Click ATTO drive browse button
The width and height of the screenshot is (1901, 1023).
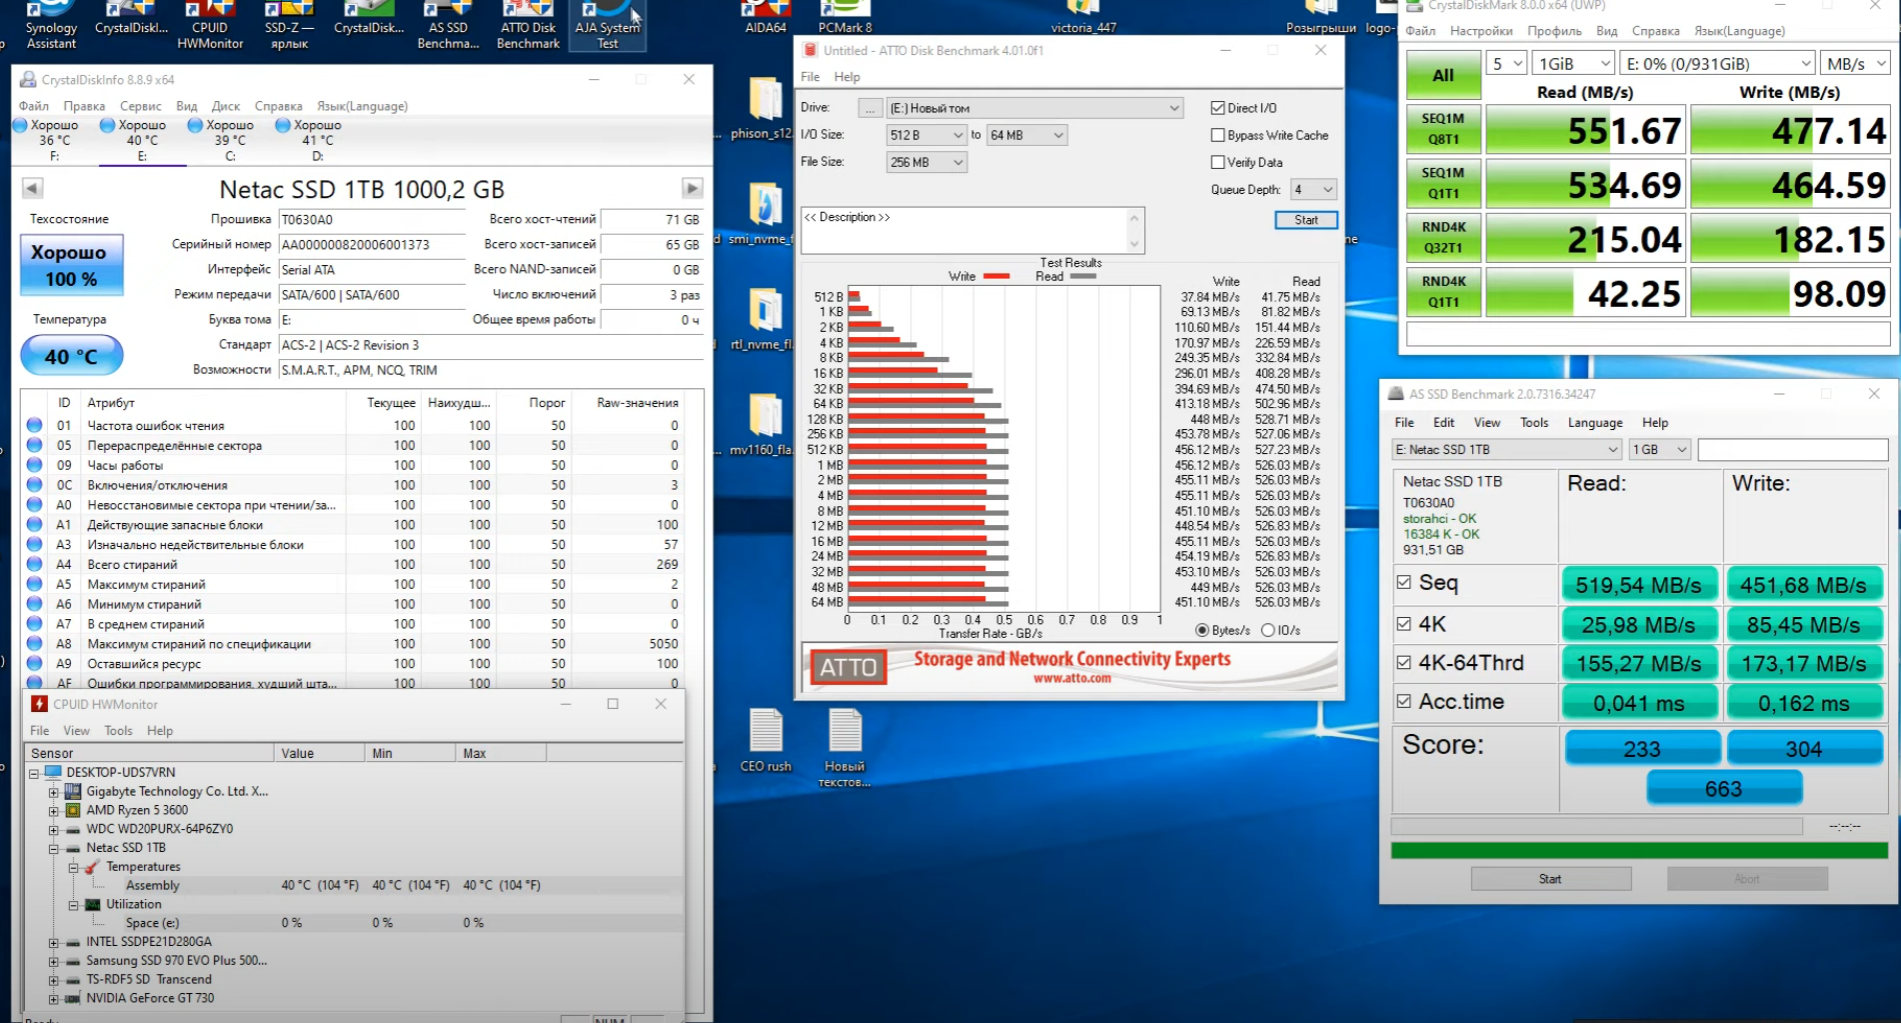[870, 108]
